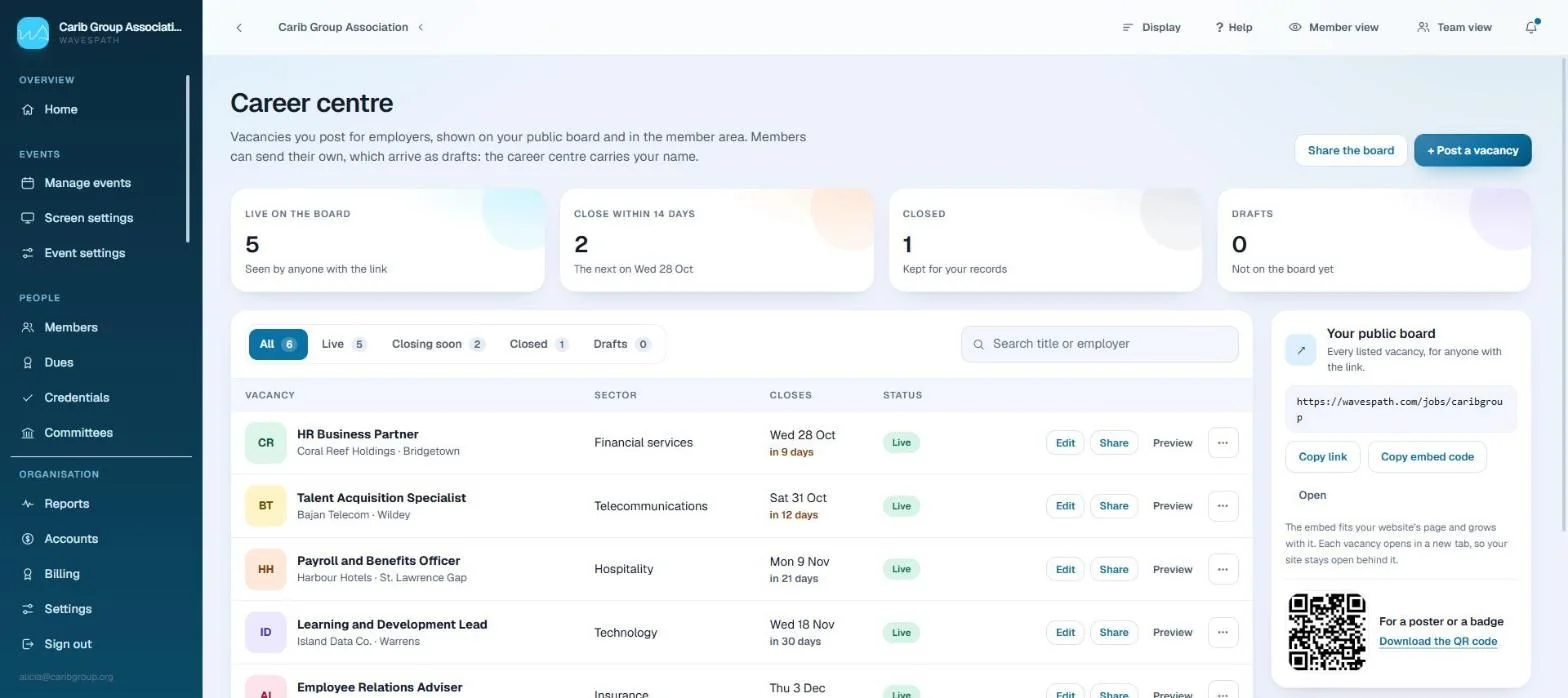Open the Display options menu
The width and height of the screenshot is (1568, 698).
[x=1152, y=27]
